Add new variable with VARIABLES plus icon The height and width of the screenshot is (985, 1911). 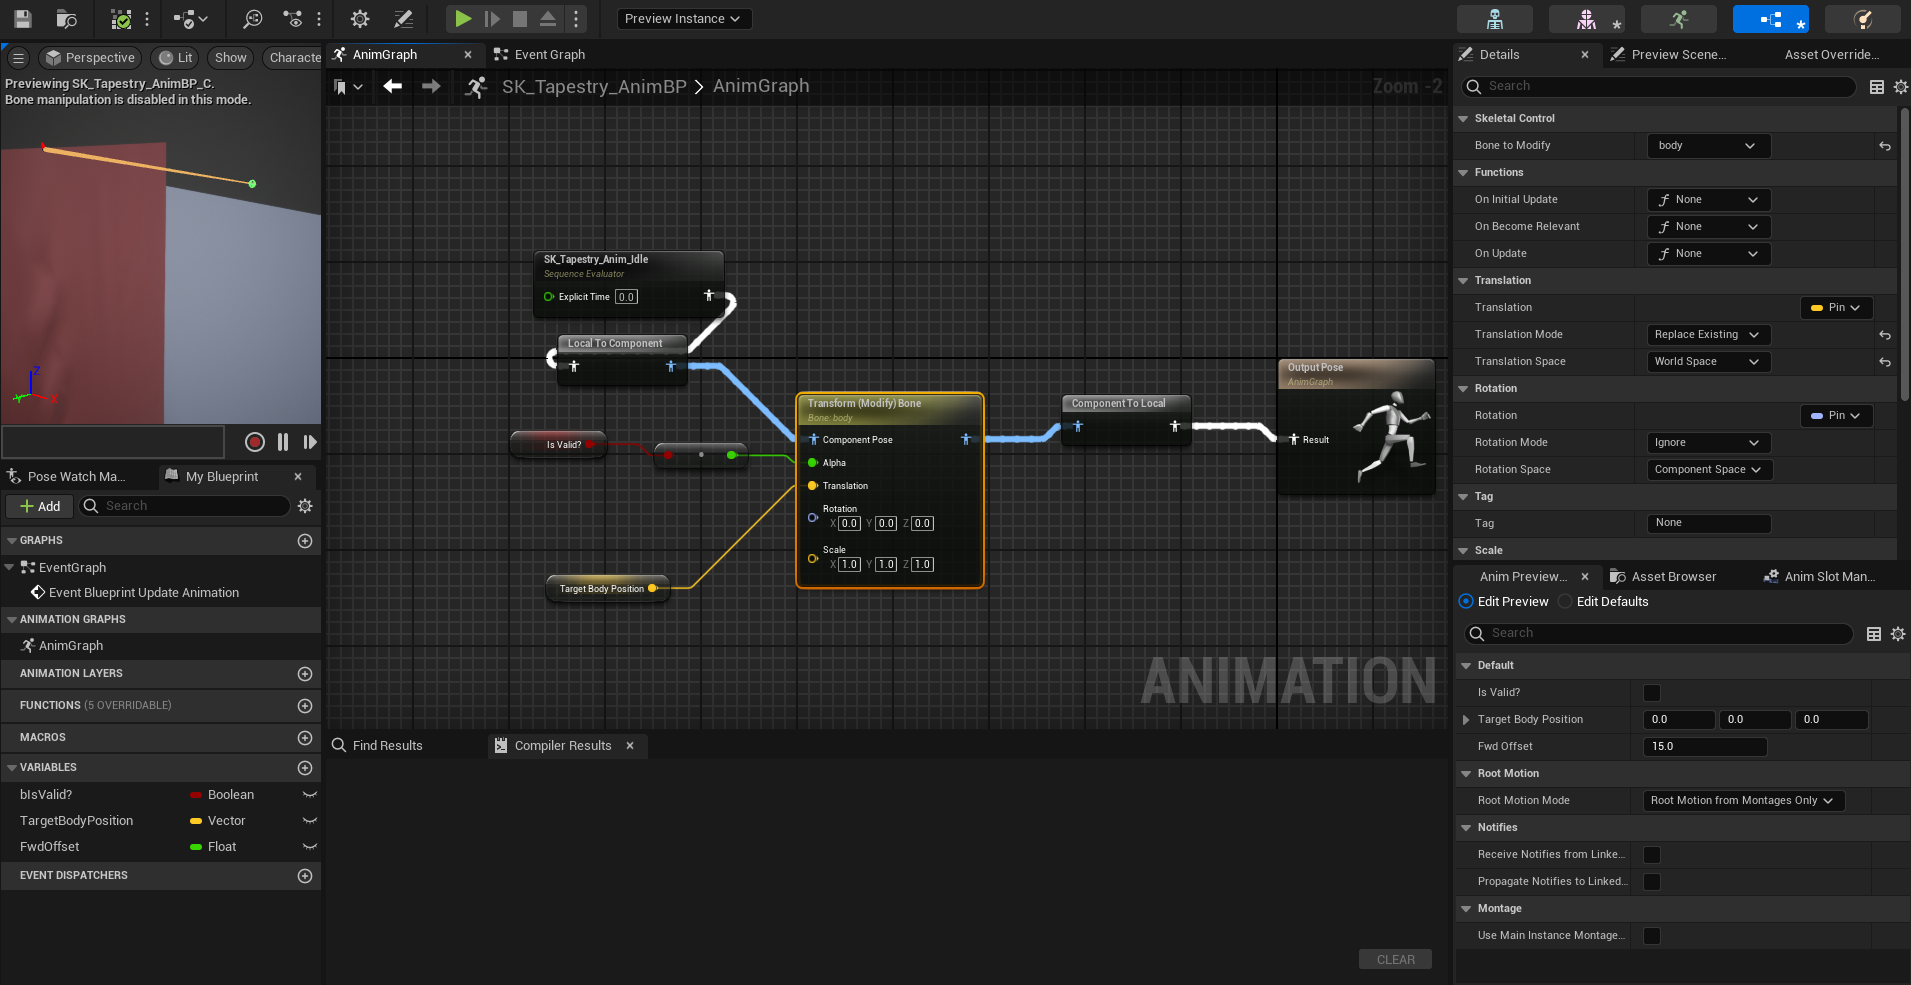pyautogui.click(x=305, y=768)
